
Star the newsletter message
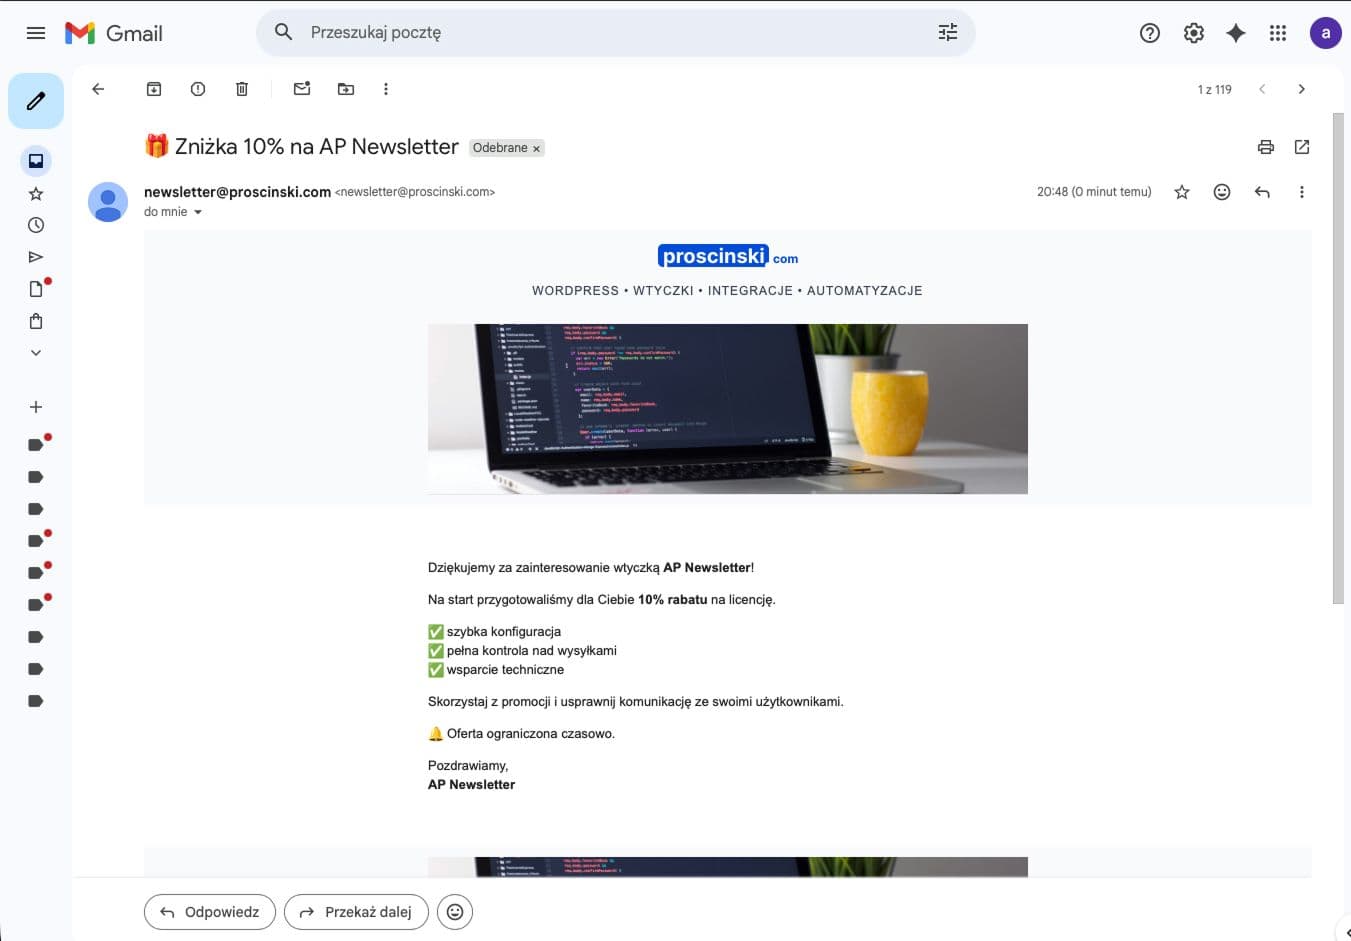[1181, 191]
